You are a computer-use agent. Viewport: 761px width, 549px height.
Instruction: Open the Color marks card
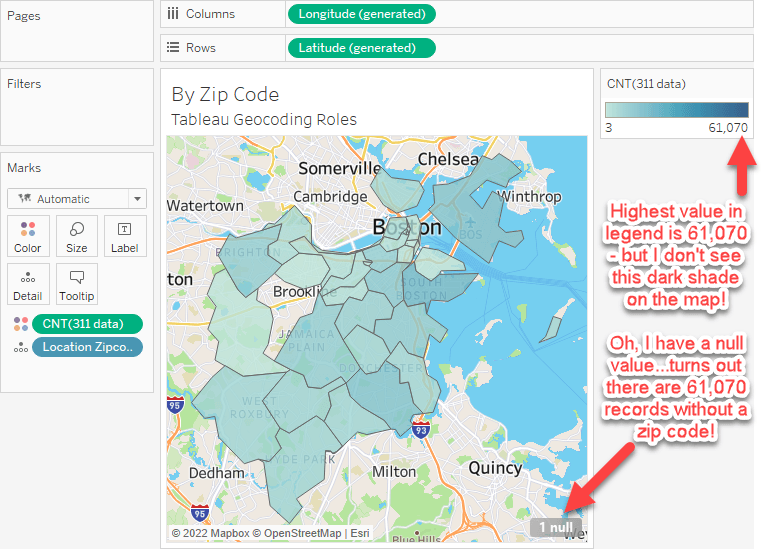[28, 236]
